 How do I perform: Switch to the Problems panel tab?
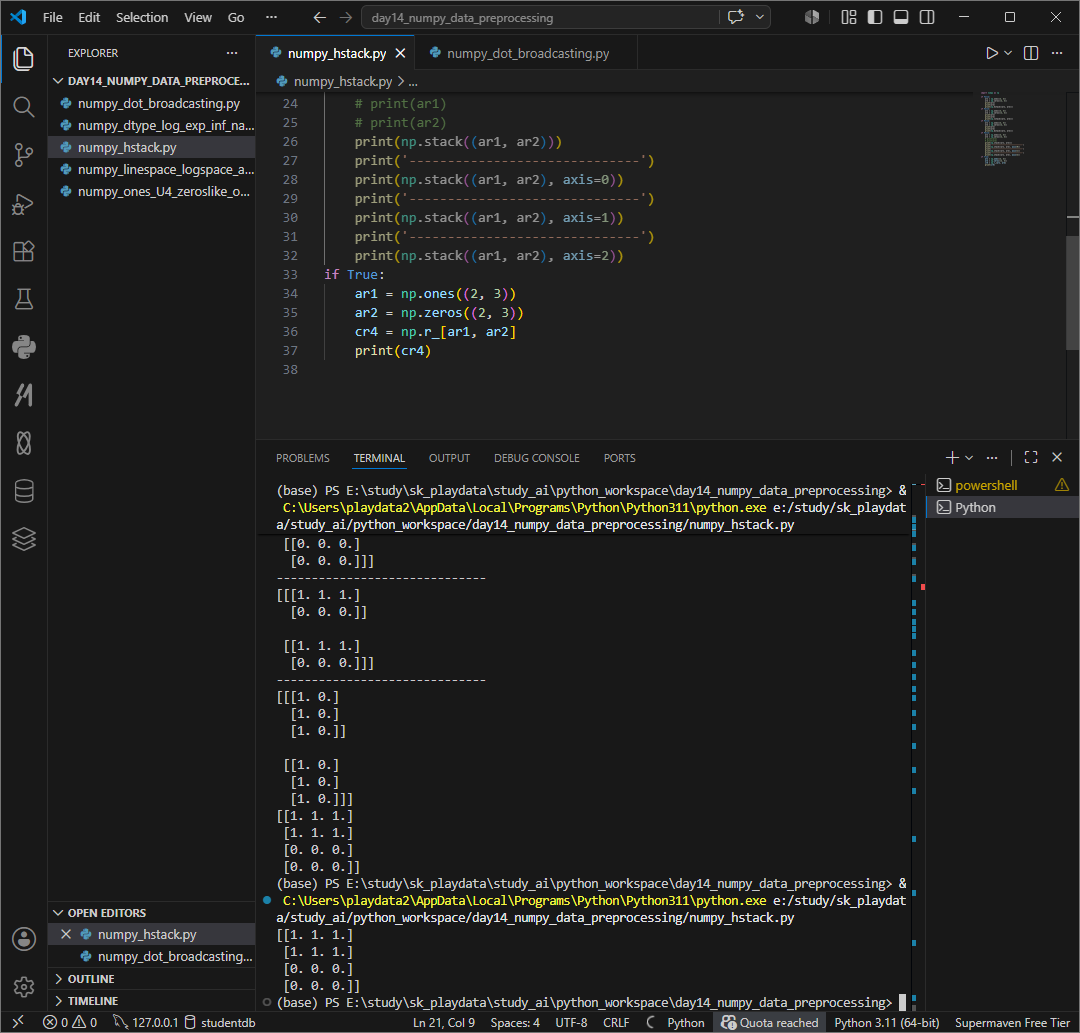tap(302, 458)
